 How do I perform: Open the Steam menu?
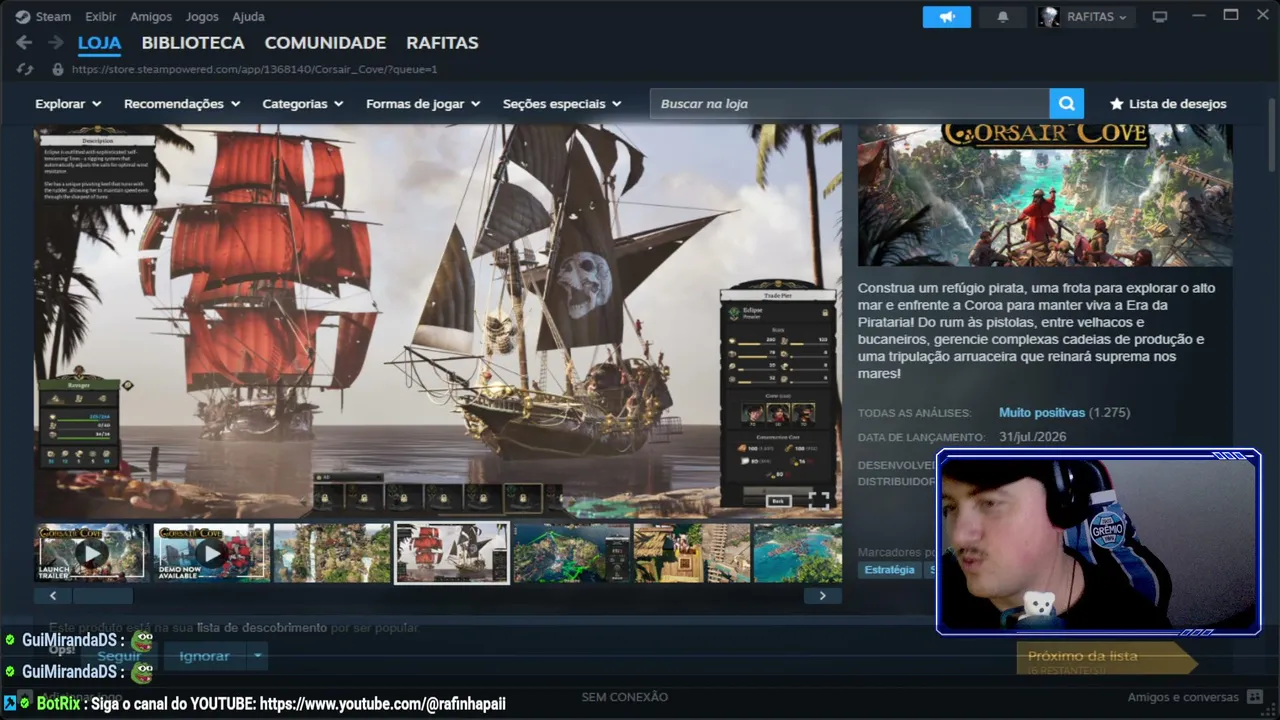click(53, 17)
